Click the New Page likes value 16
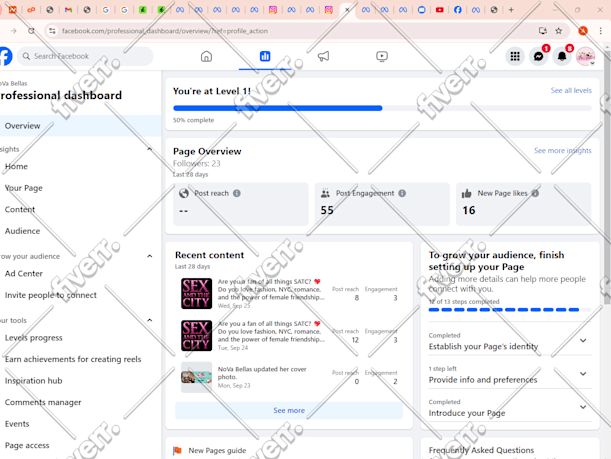The image size is (611, 459). click(469, 210)
